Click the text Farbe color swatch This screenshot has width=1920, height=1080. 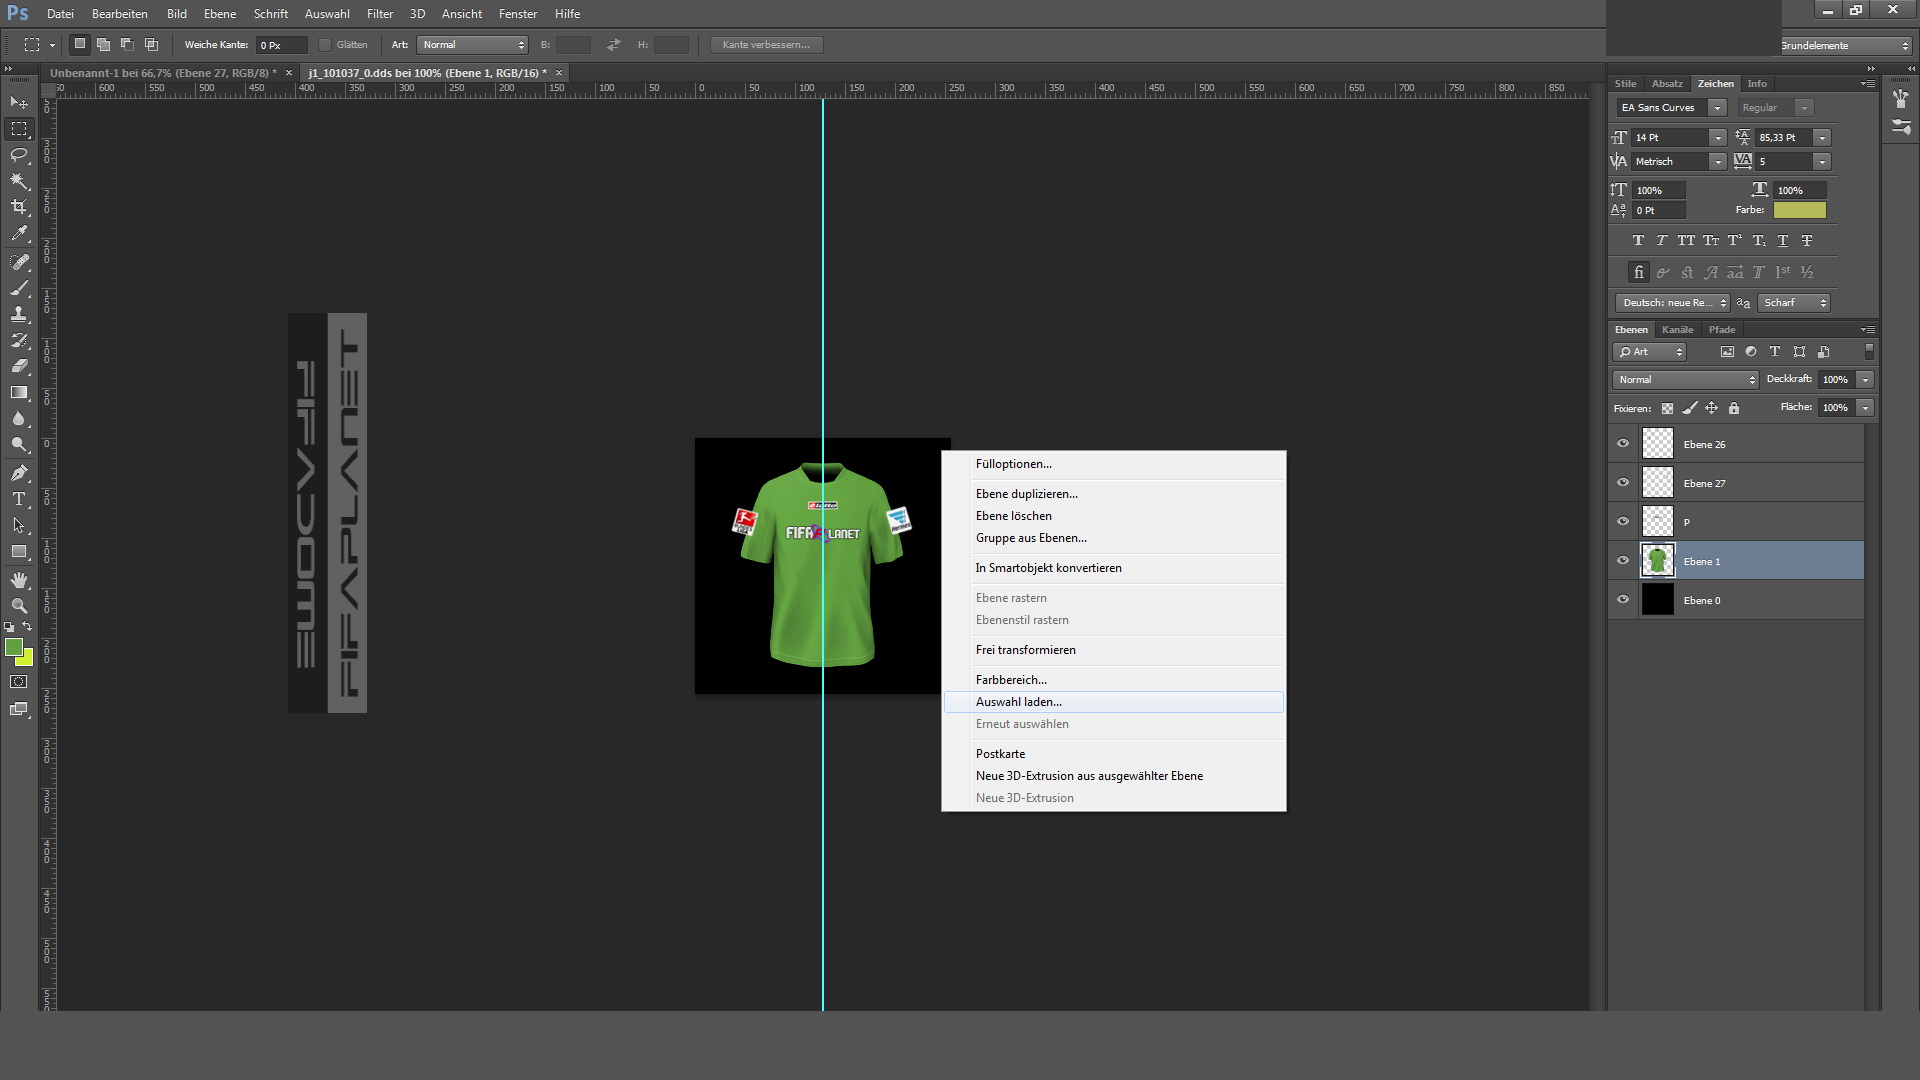tap(1799, 210)
